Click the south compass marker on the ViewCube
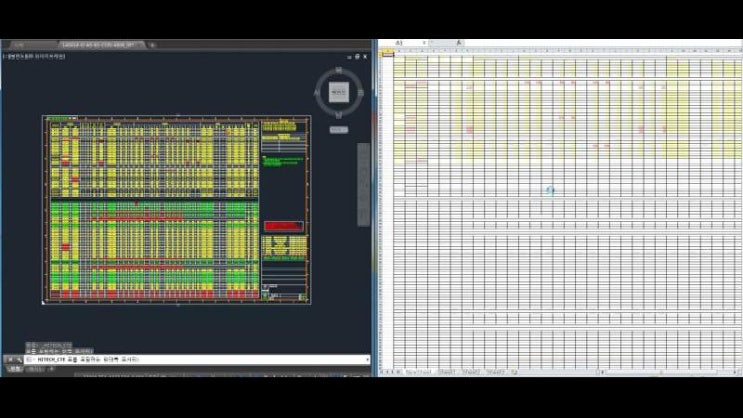Image resolution: width=743 pixels, height=418 pixels. pyautogui.click(x=339, y=115)
